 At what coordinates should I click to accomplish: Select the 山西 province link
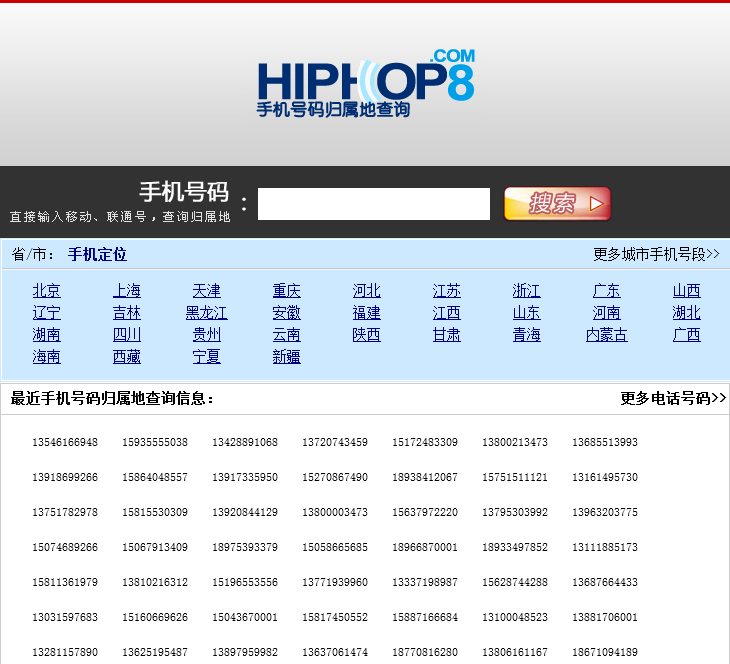(x=687, y=291)
